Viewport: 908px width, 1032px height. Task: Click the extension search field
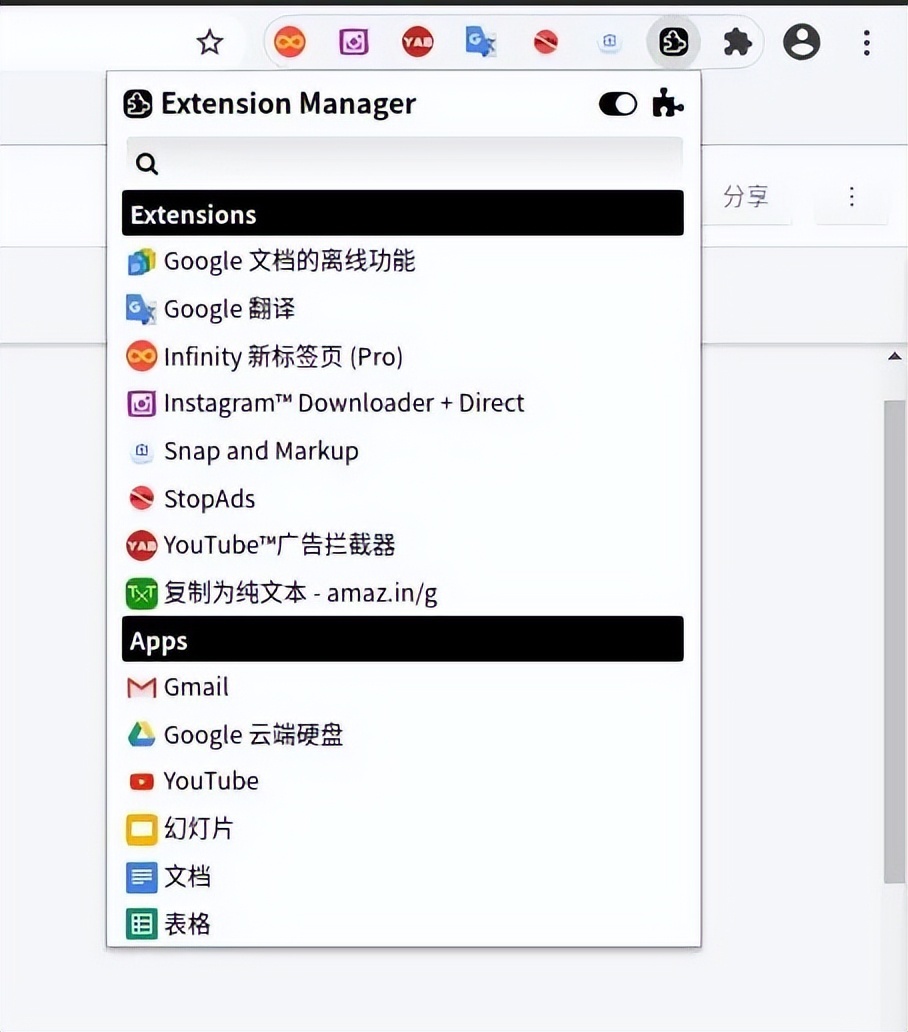point(404,164)
